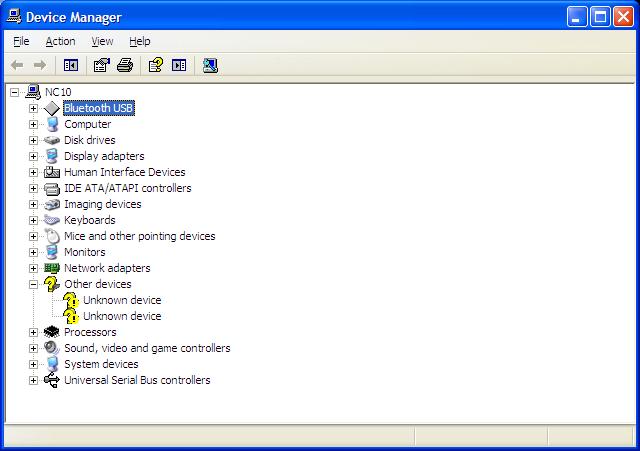Open the View menu
The height and width of the screenshot is (451, 640).
coord(102,41)
